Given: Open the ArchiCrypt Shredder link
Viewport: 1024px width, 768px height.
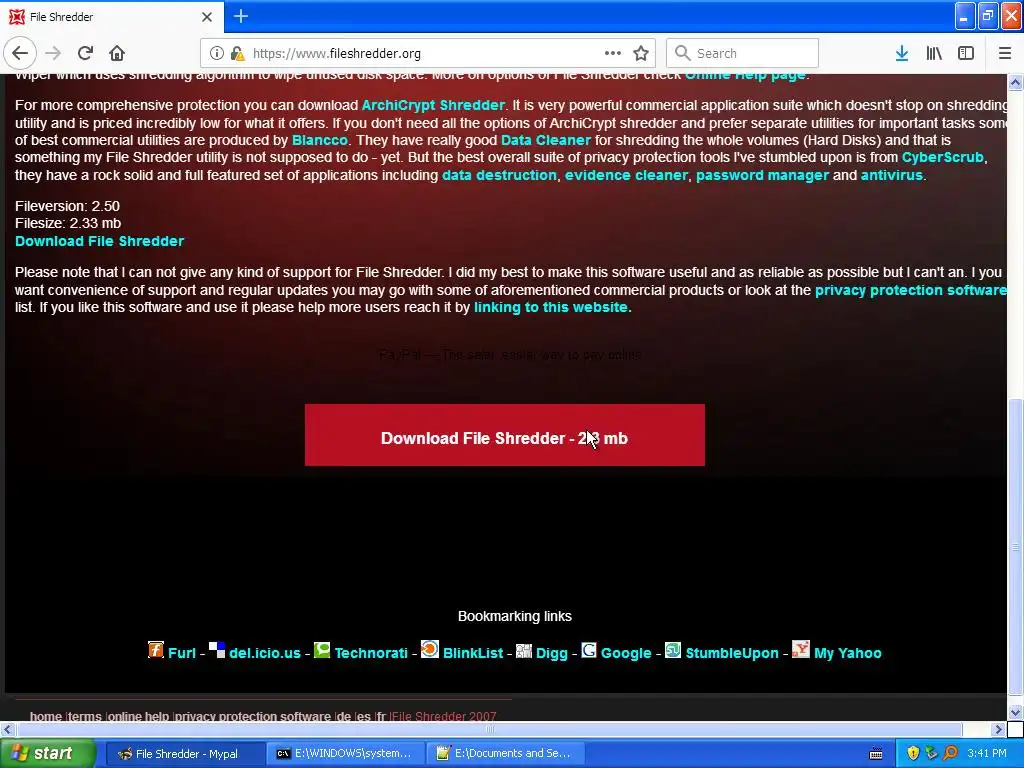Looking at the screenshot, I should click(433, 105).
